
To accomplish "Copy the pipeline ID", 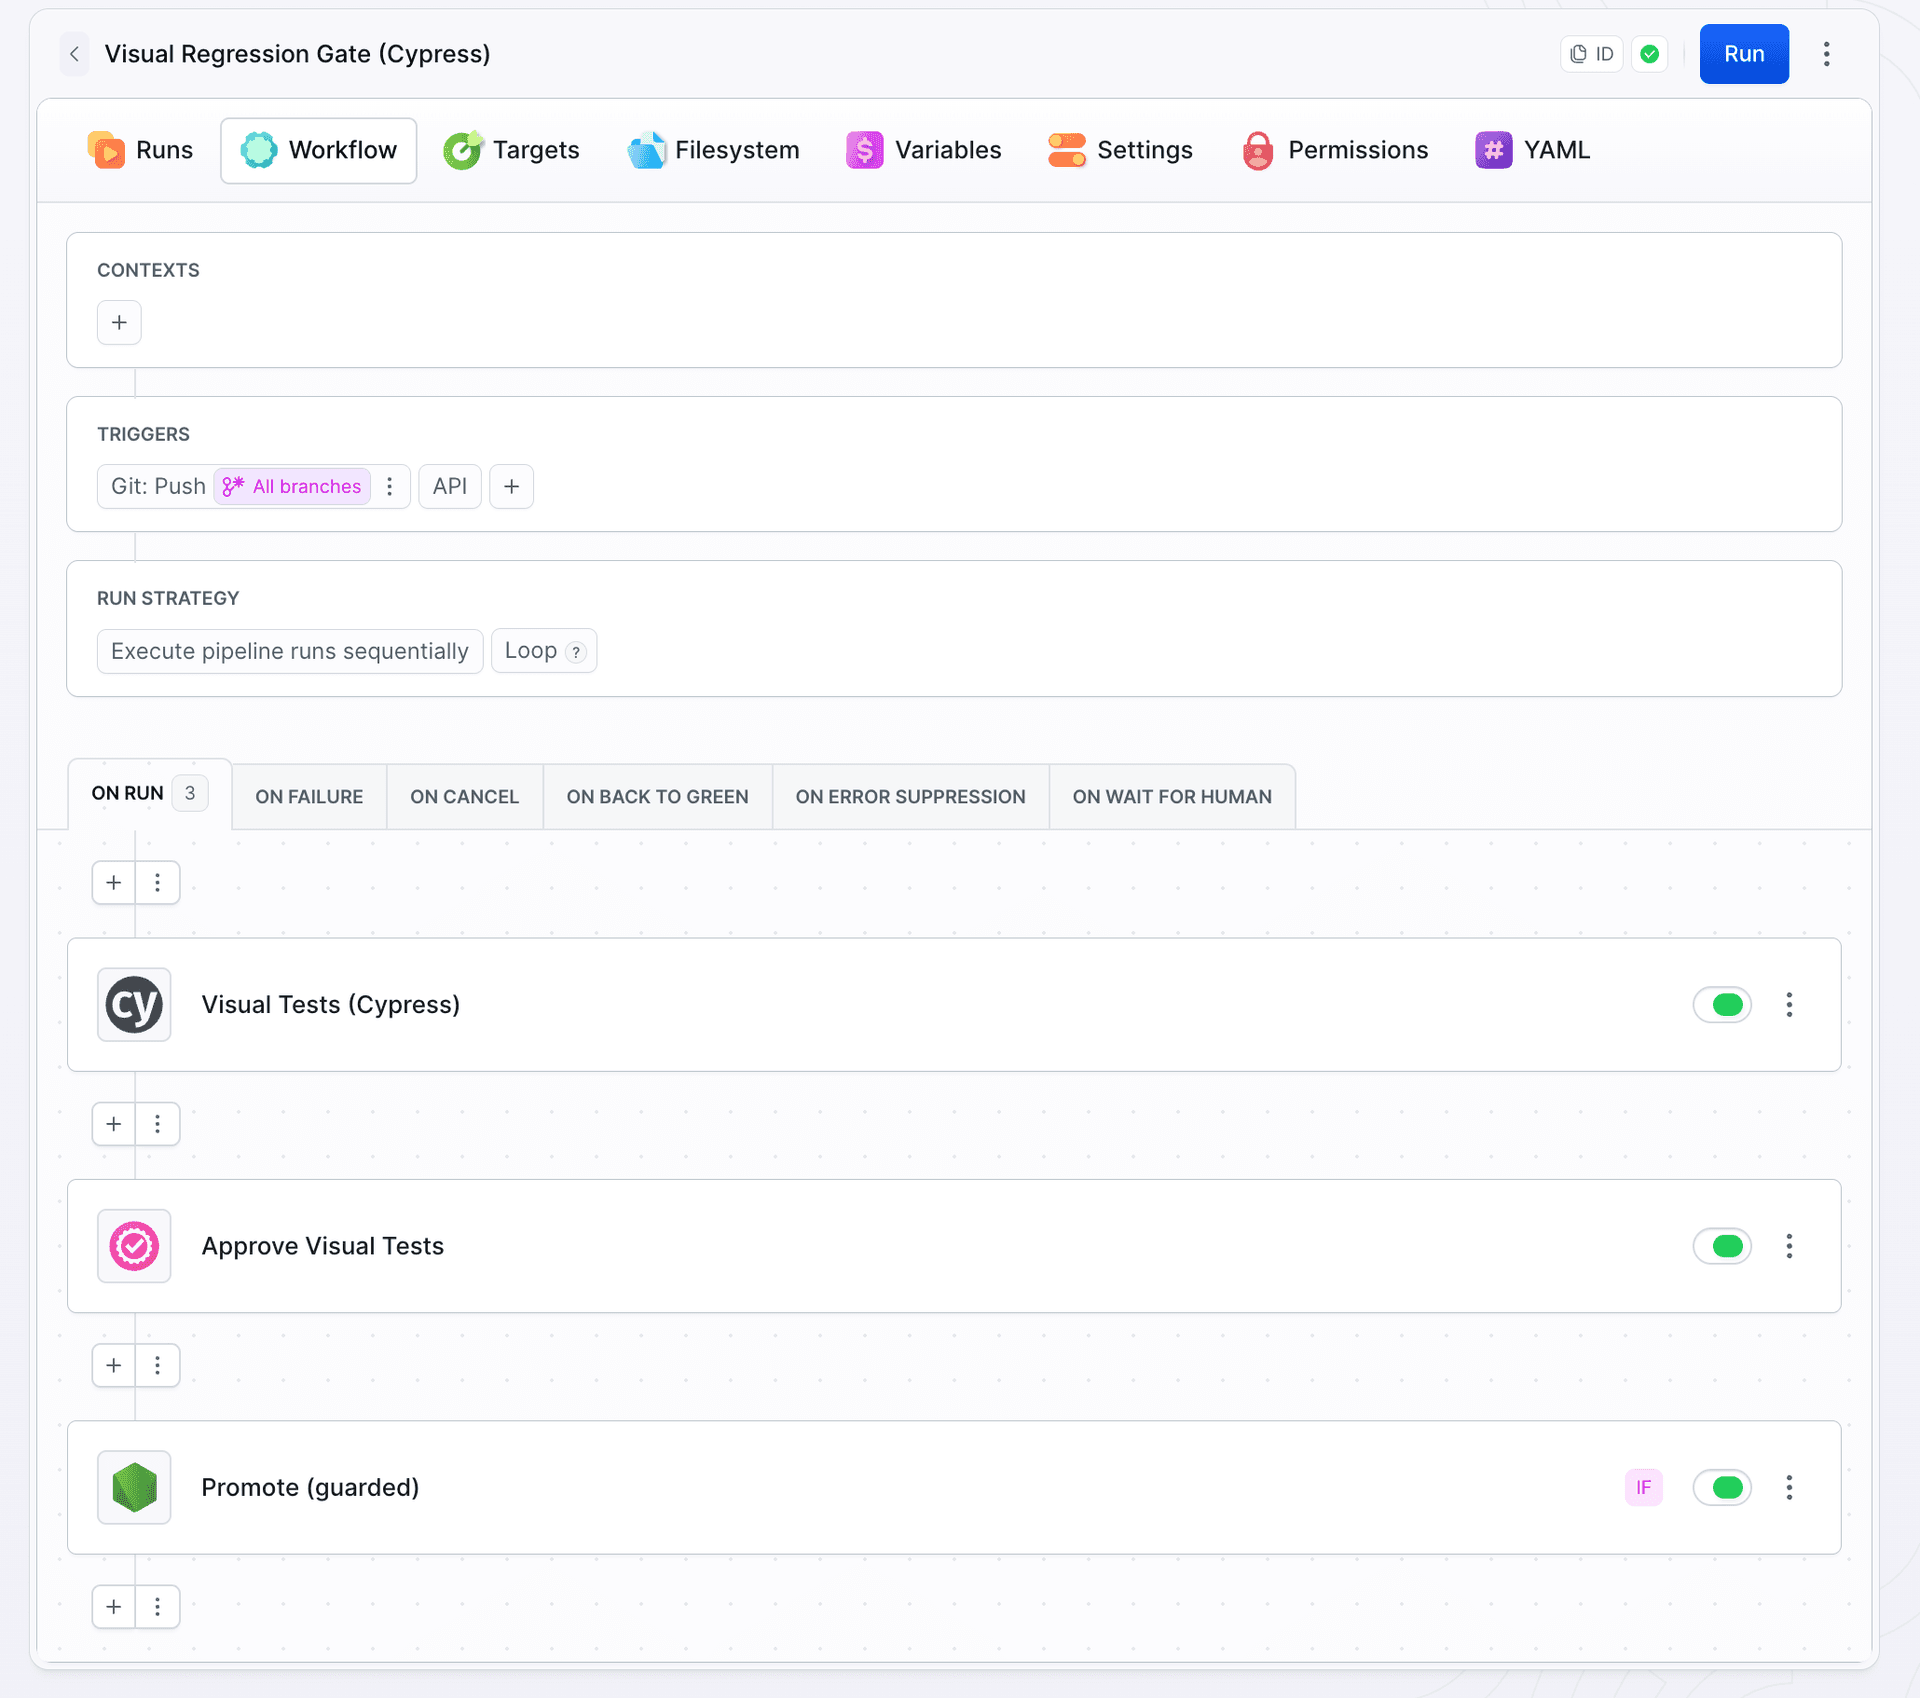I will [x=1591, y=54].
